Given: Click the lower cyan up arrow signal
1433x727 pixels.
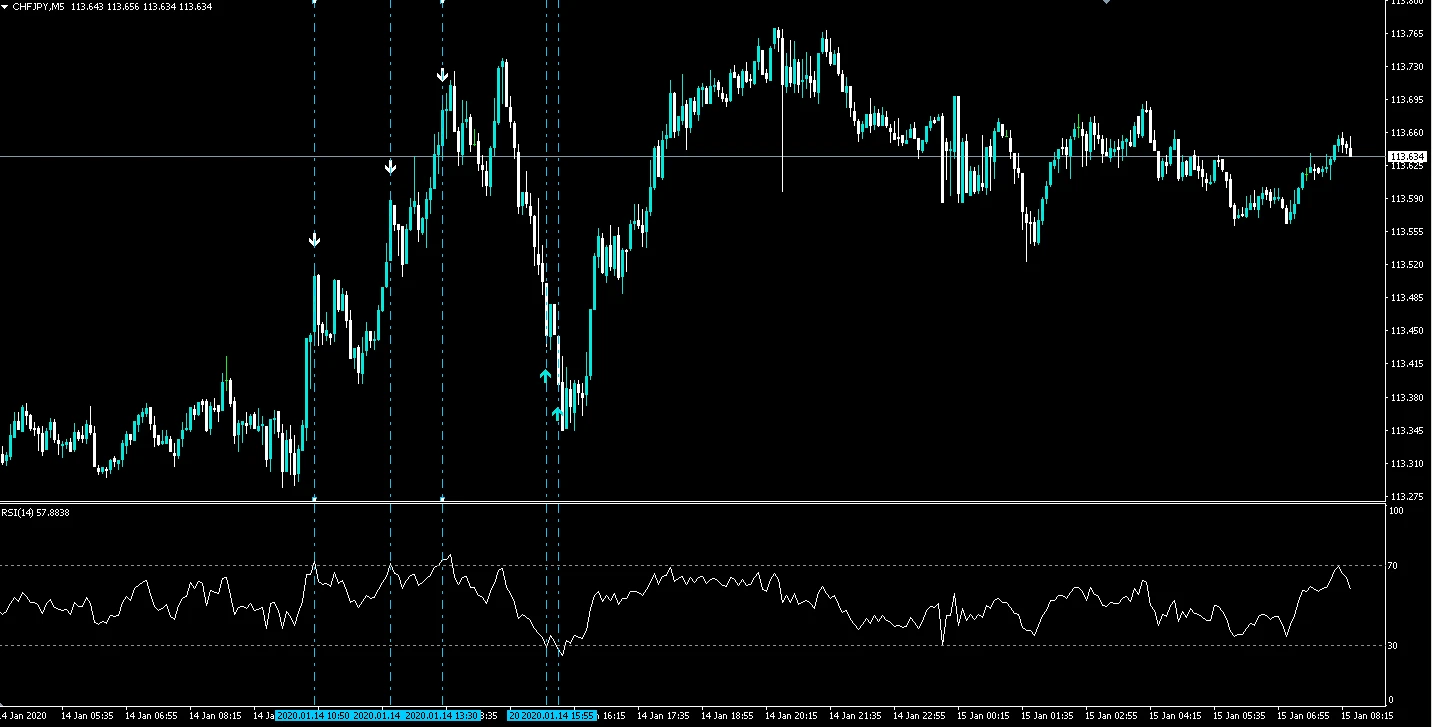Looking at the screenshot, I should tap(557, 412).
